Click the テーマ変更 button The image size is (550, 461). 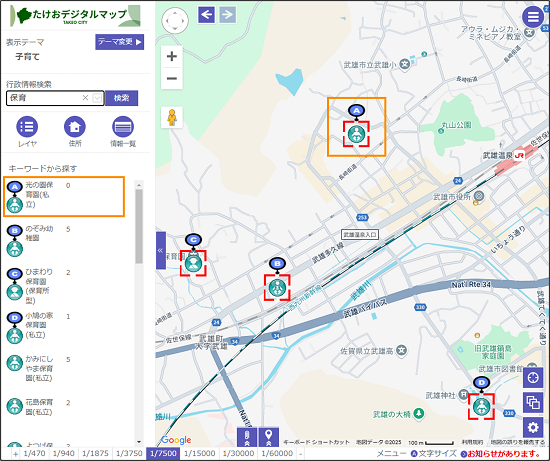pos(120,42)
